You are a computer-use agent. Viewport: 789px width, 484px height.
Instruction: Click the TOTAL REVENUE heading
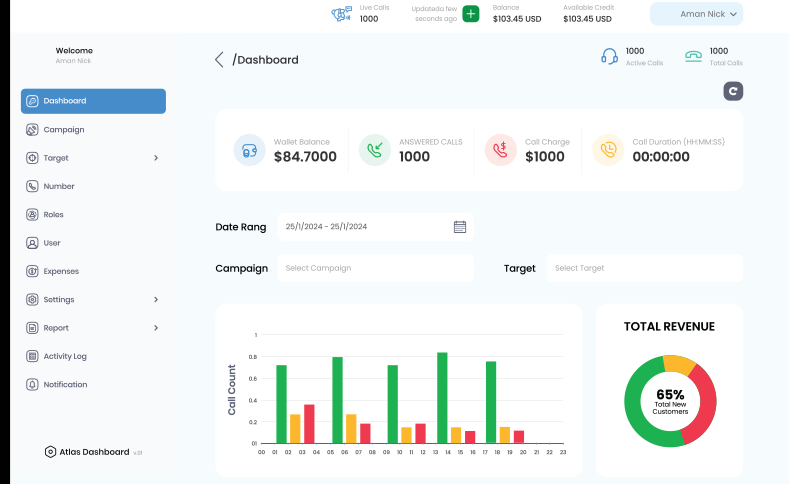[669, 327]
